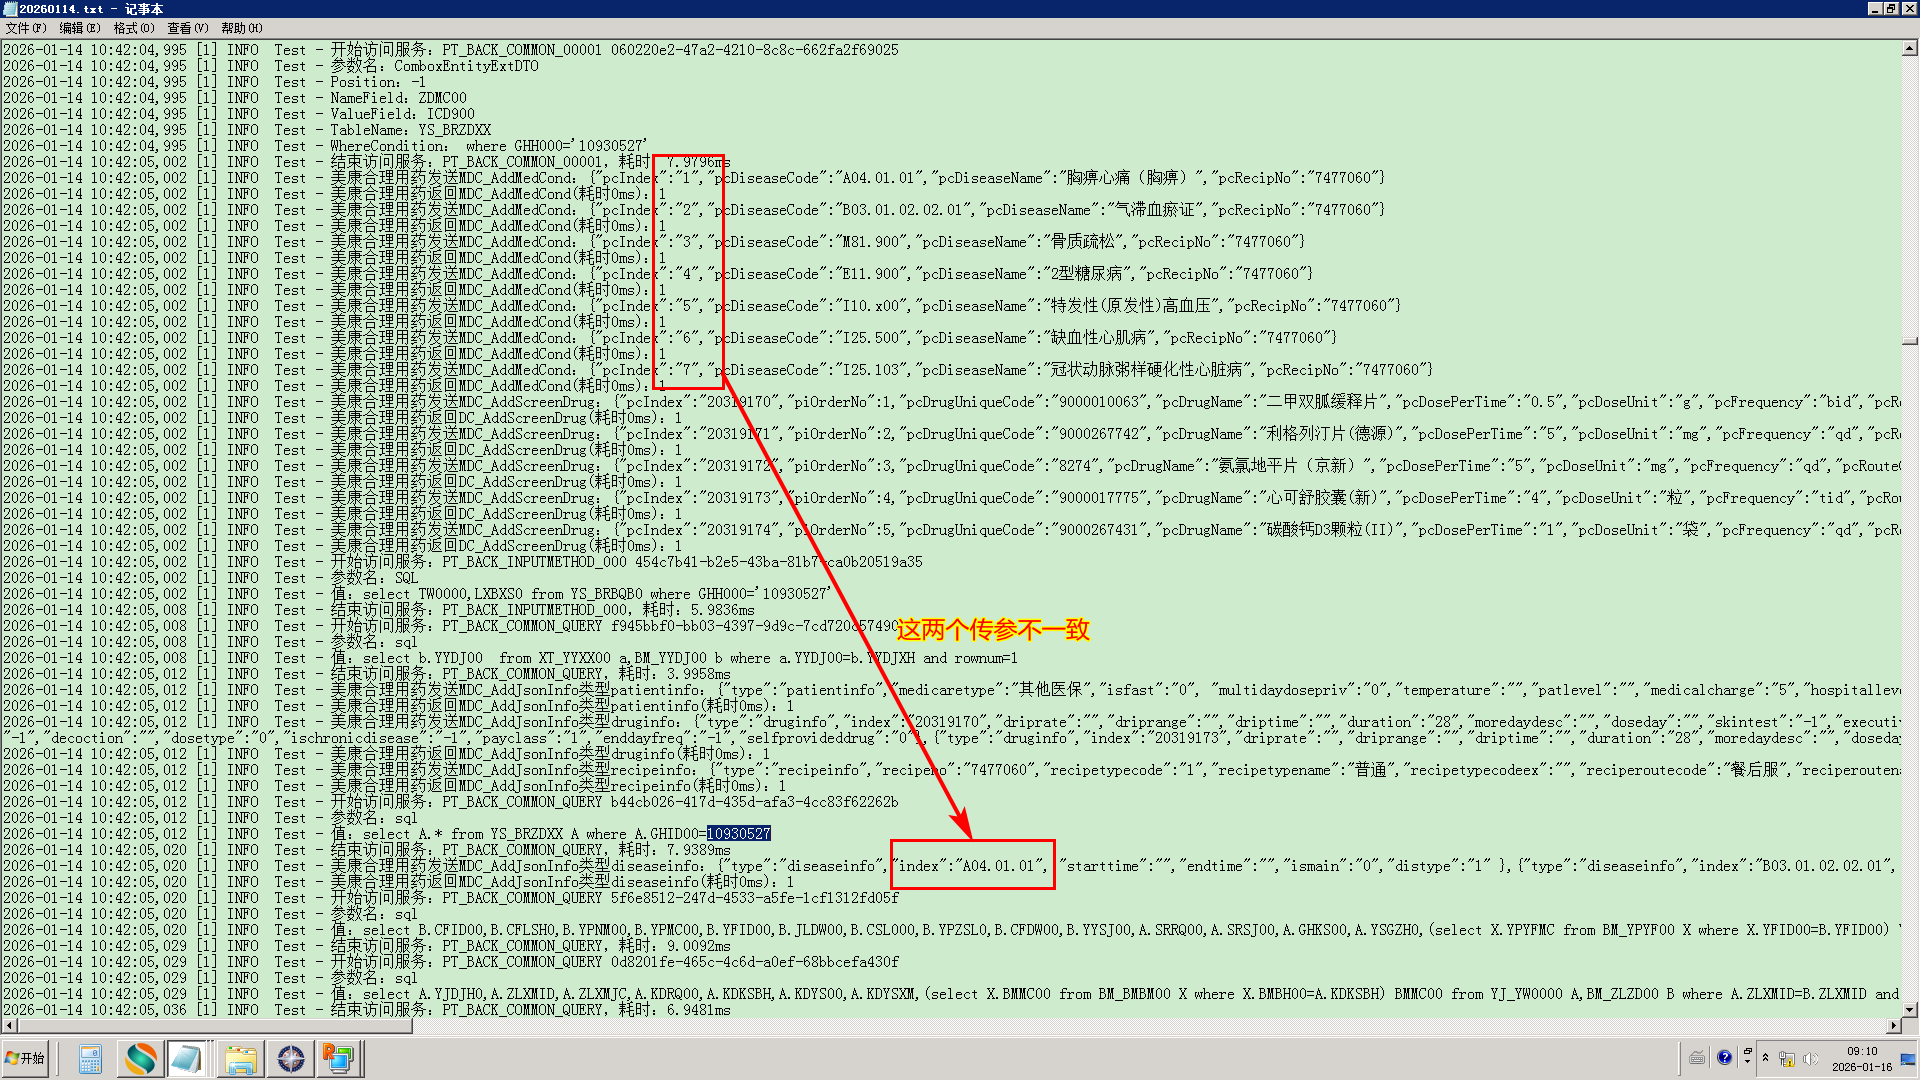The image size is (1920, 1080).
Task: Click vertical scrollbar down arrow
Action: 1909,1010
